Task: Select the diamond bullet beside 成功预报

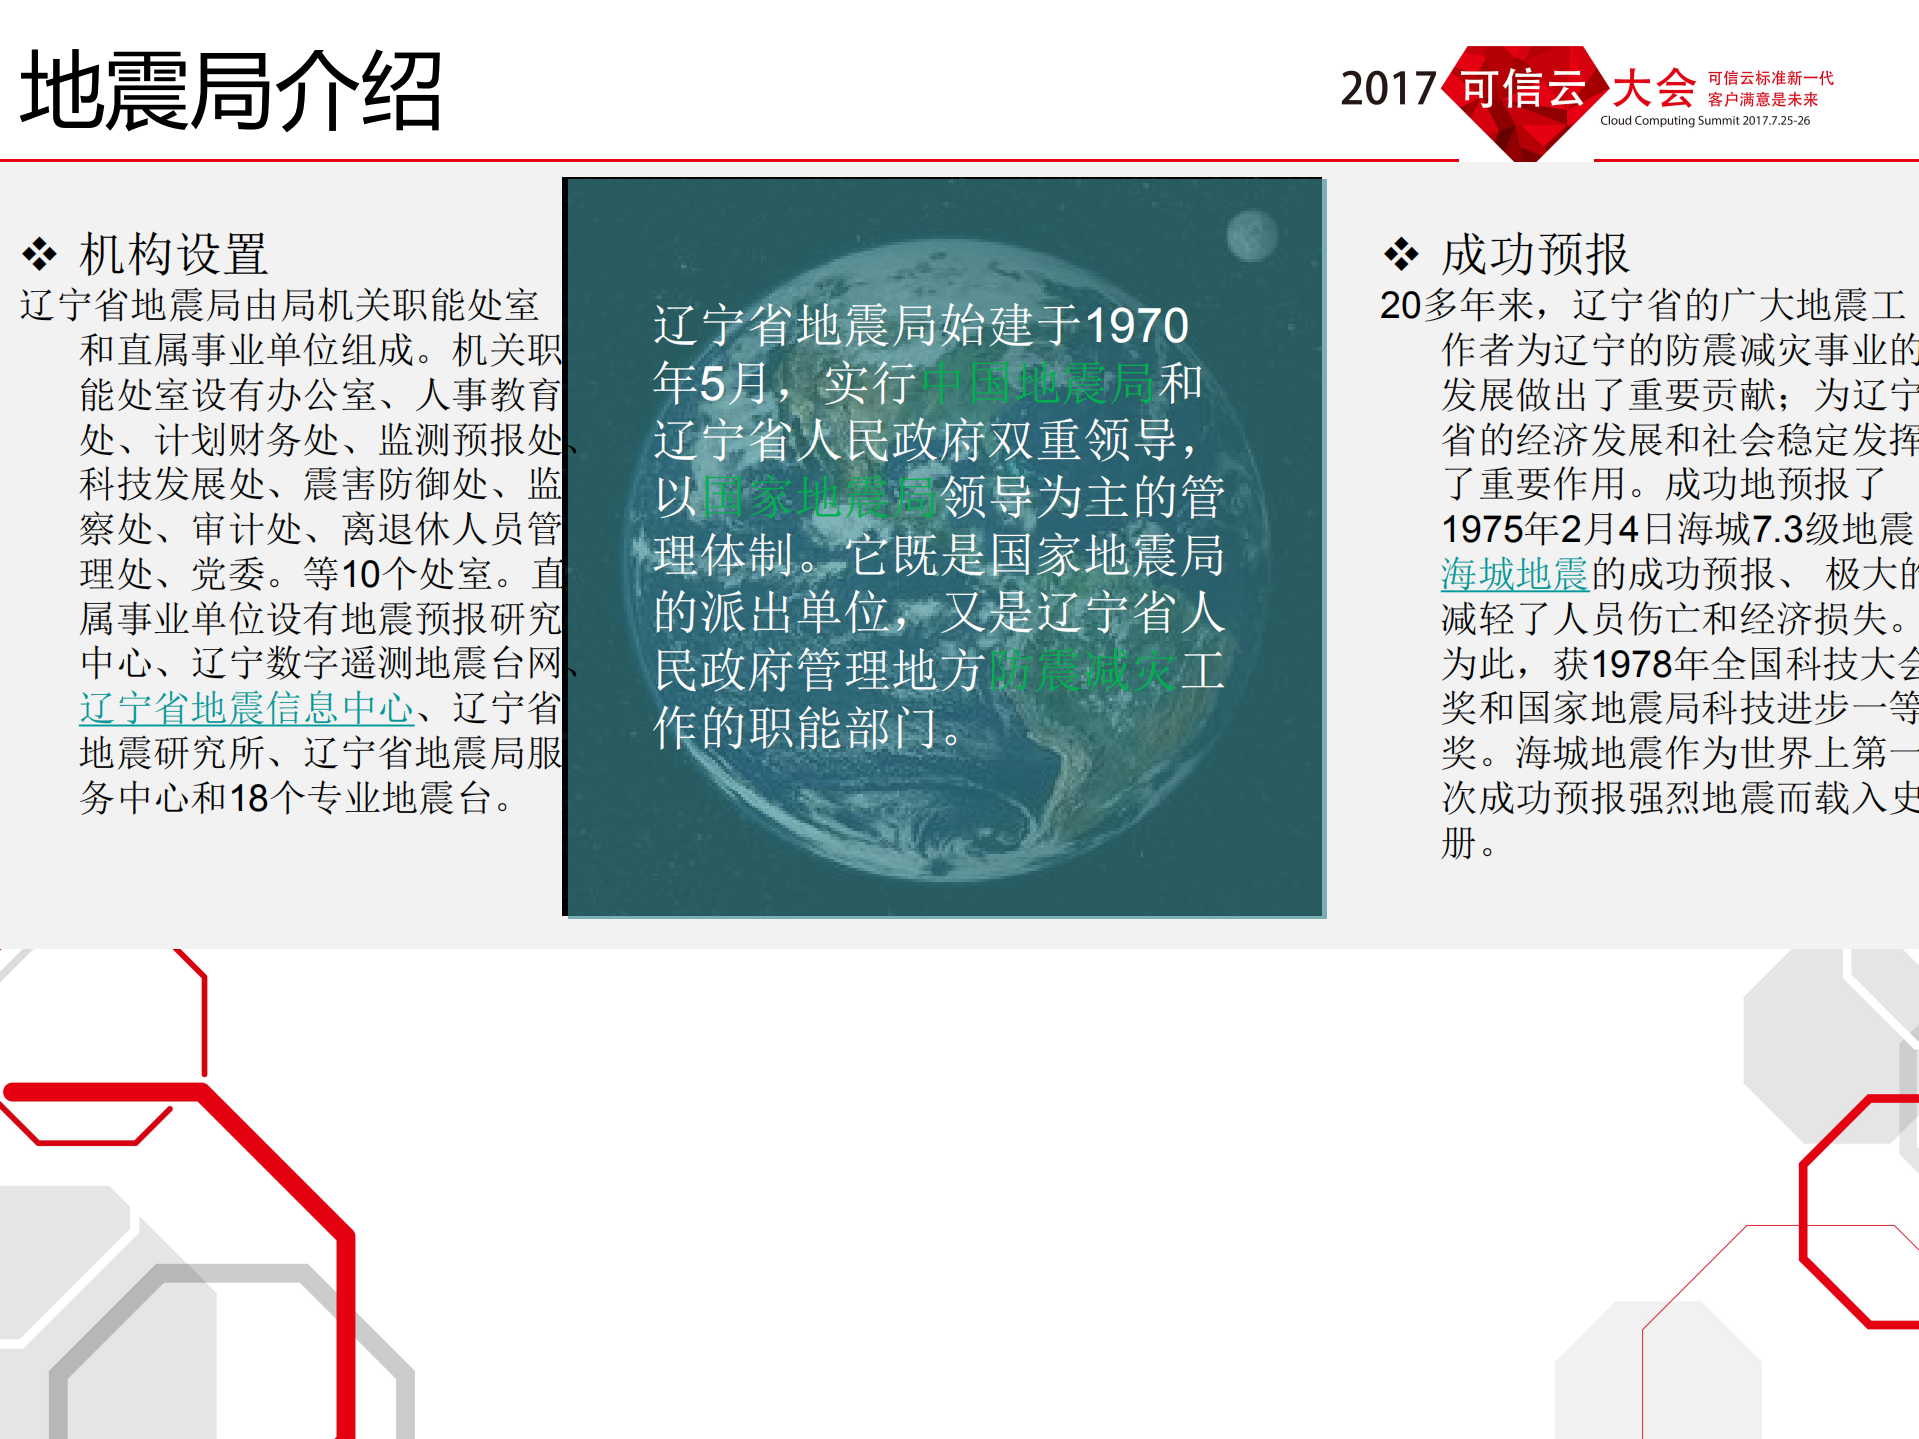Action: 1401,253
